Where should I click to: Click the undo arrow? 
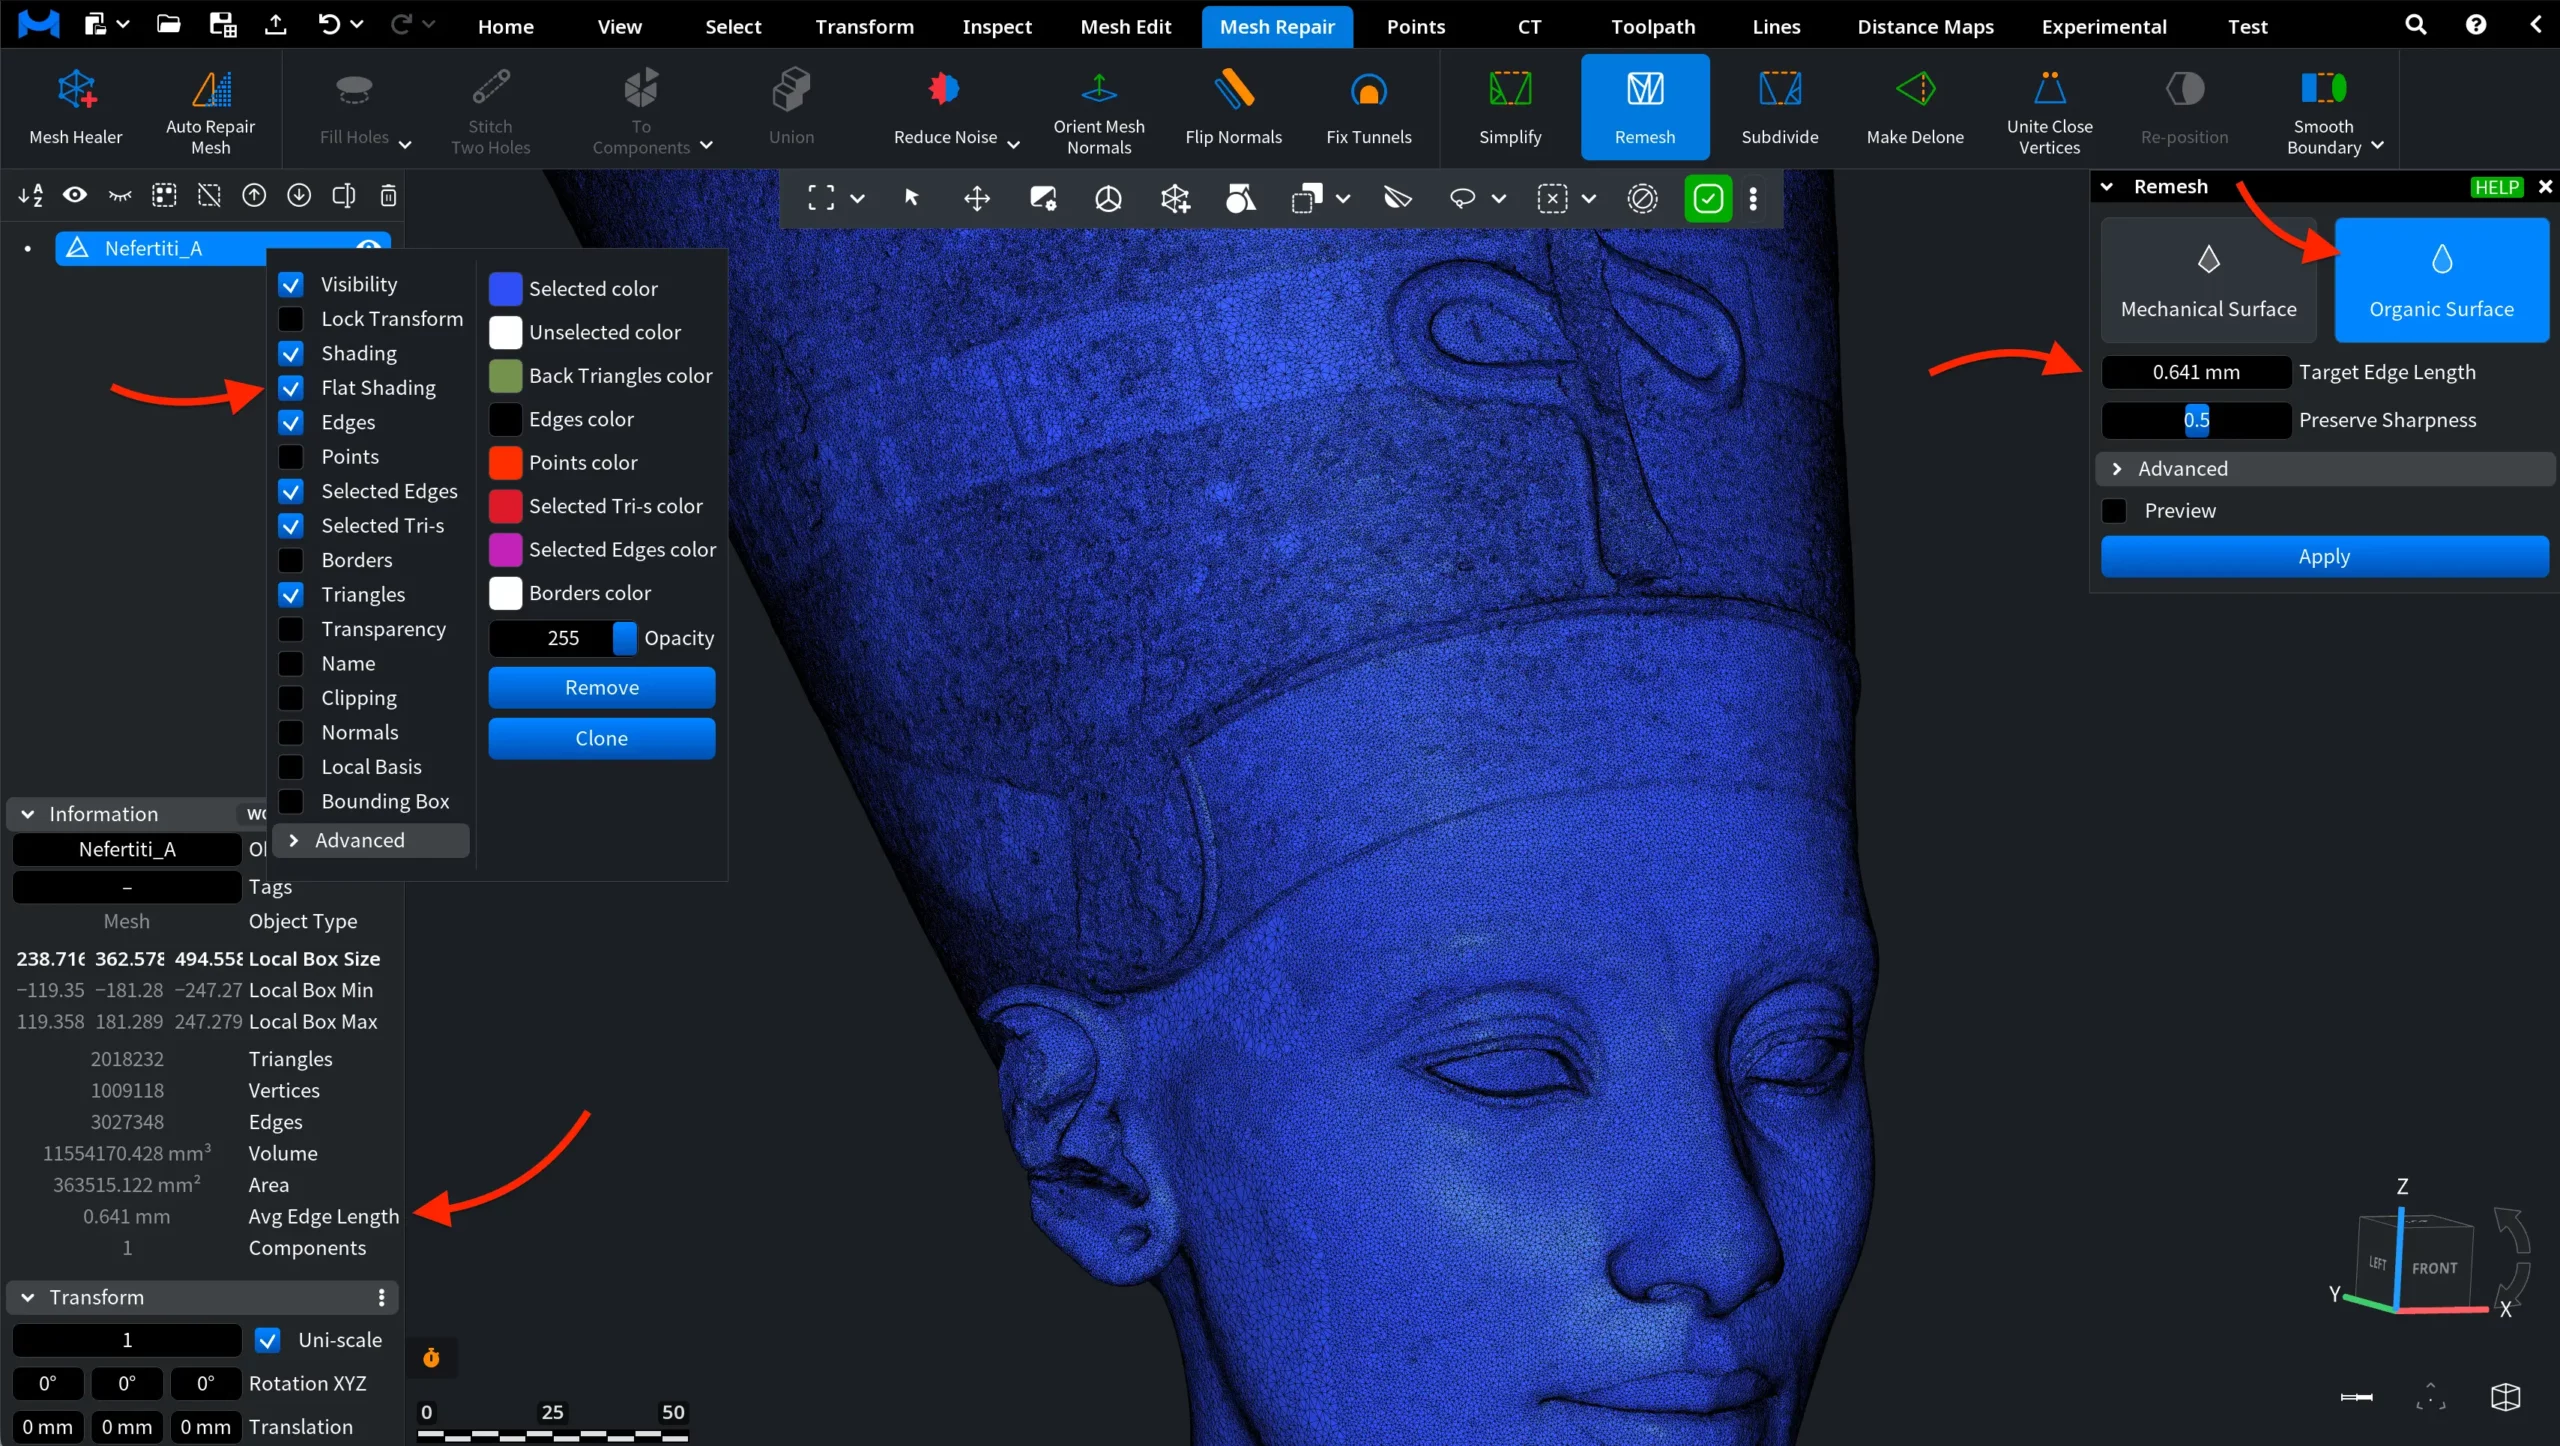point(328,25)
